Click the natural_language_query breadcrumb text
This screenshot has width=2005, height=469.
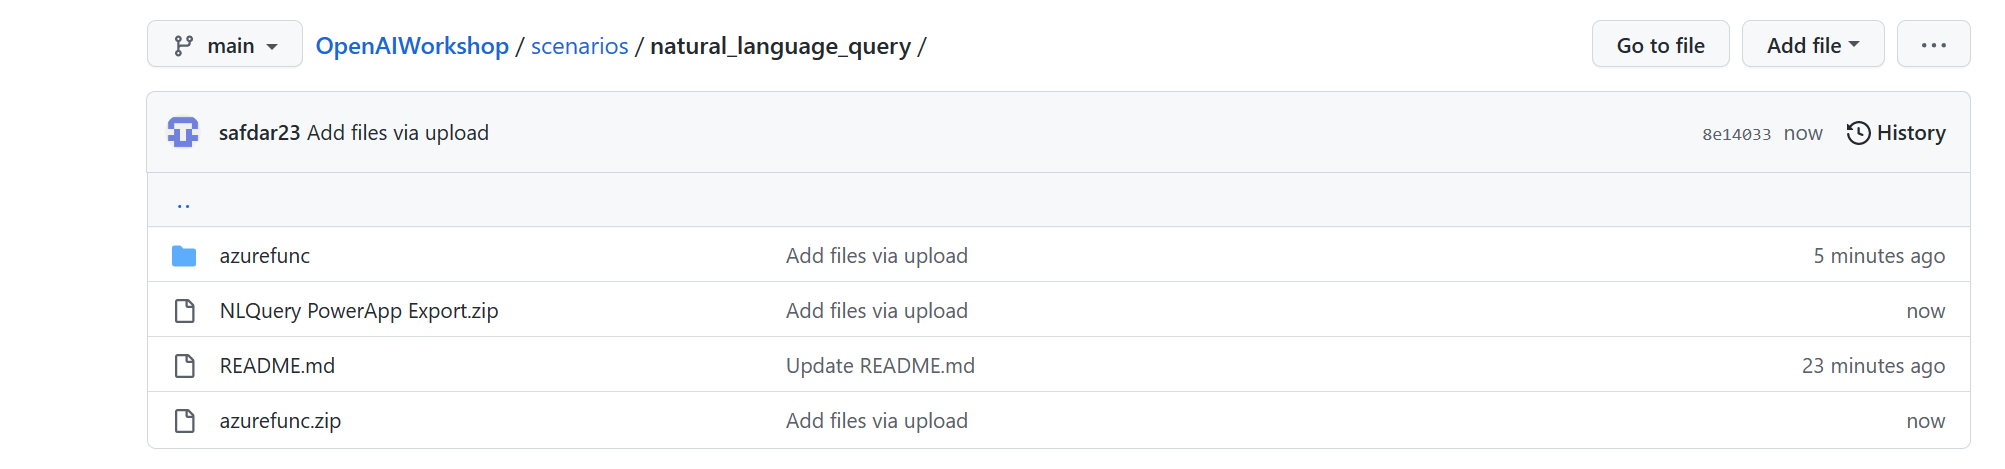[x=780, y=46]
